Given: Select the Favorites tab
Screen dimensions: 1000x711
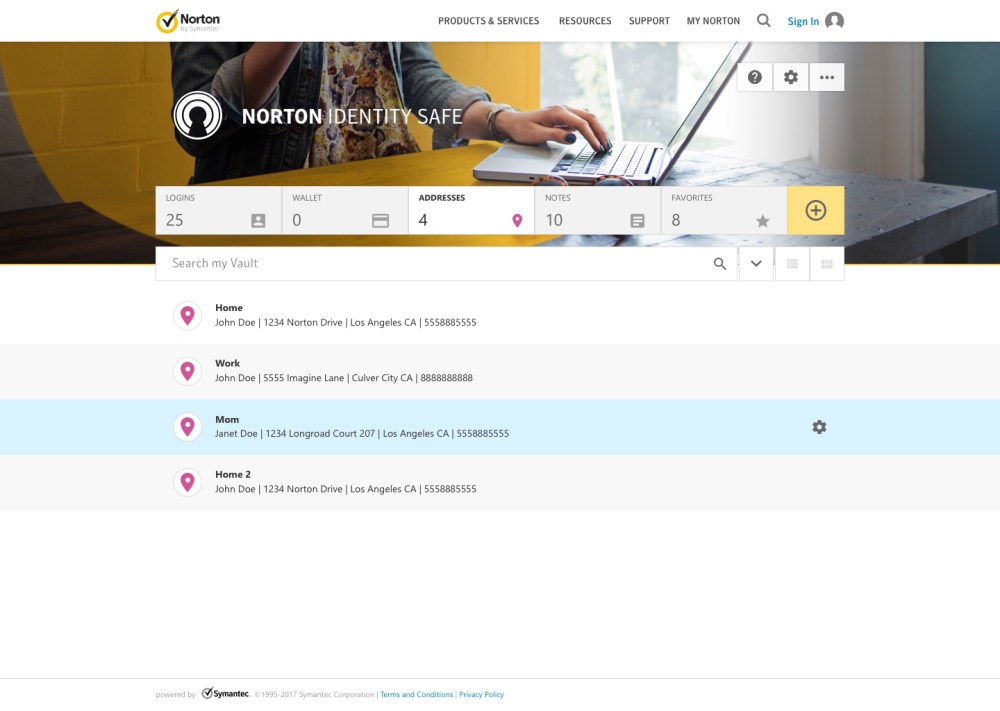Looking at the screenshot, I should tap(723, 210).
